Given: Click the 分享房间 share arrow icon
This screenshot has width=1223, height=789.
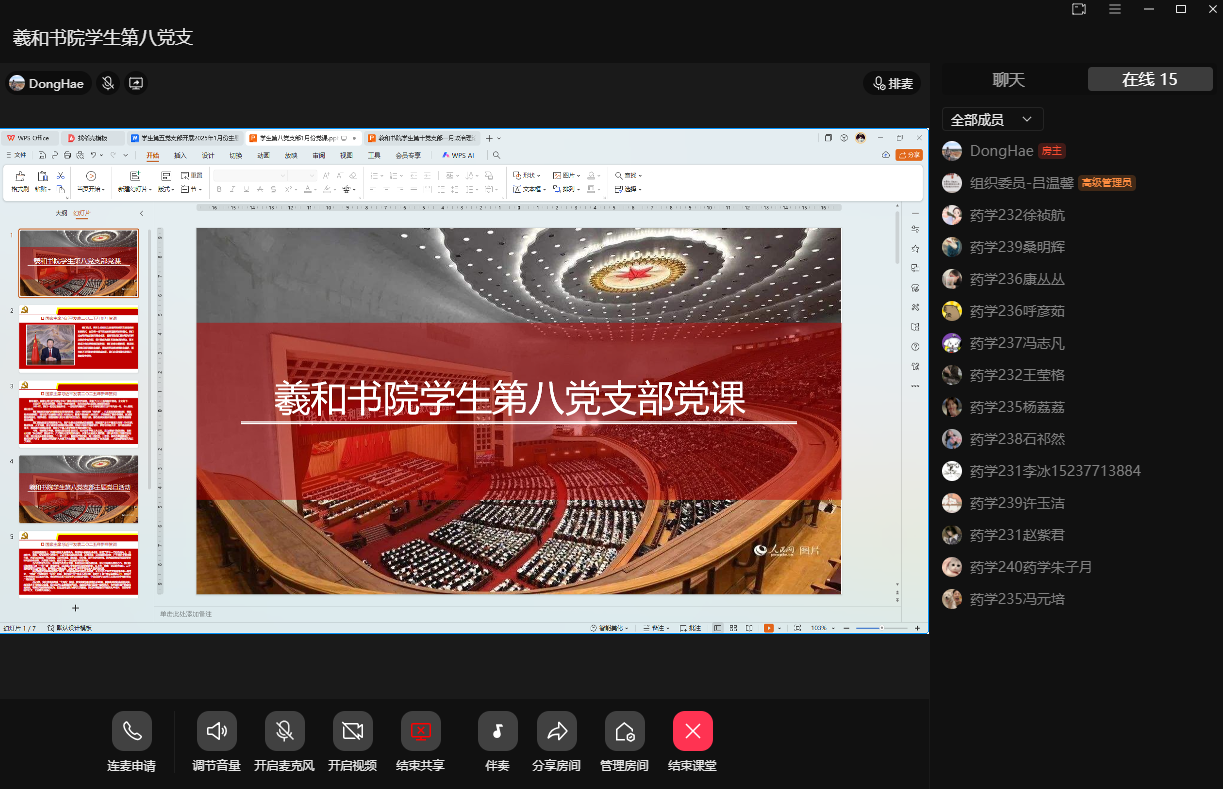Looking at the screenshot, I should [x=557, y=731].
